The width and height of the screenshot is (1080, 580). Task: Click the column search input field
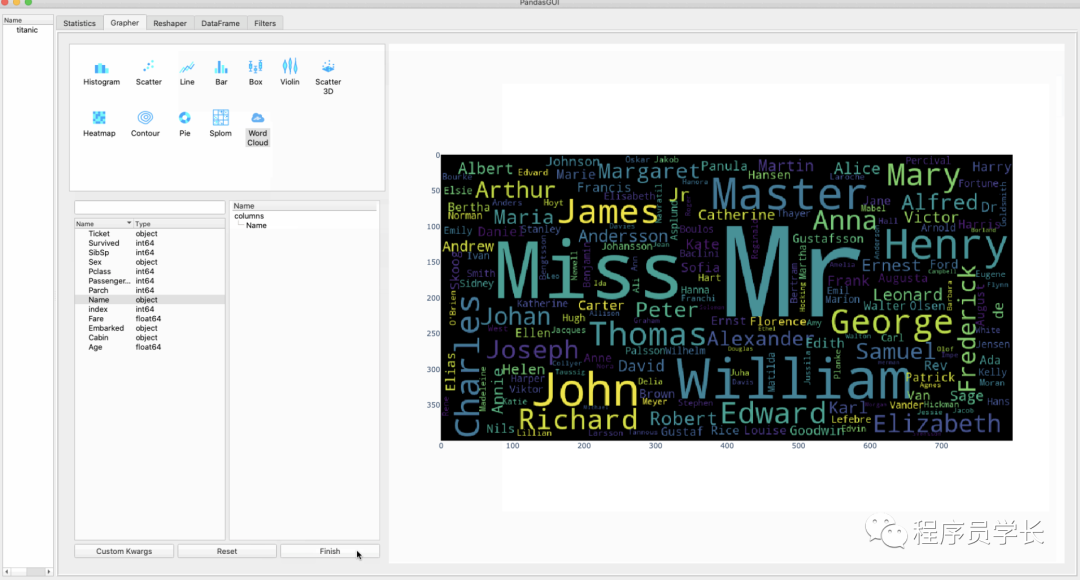point(149,207)
